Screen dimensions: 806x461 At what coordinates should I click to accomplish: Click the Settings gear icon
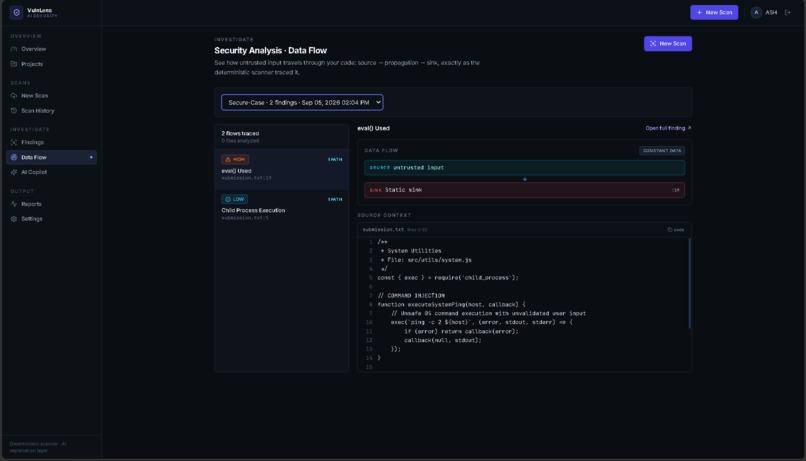pyautogui.click(x=14, y=219)
